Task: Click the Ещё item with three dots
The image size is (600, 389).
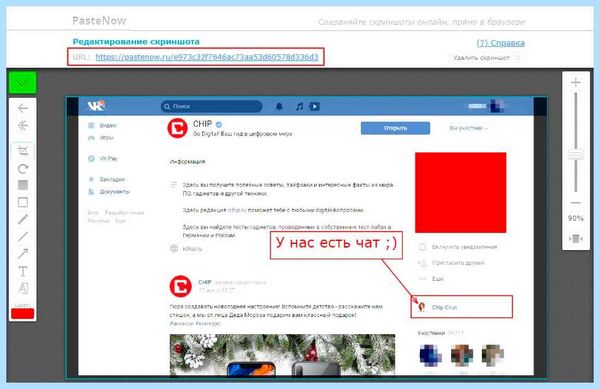Action: pyautogui.click(x=431, y=279)
